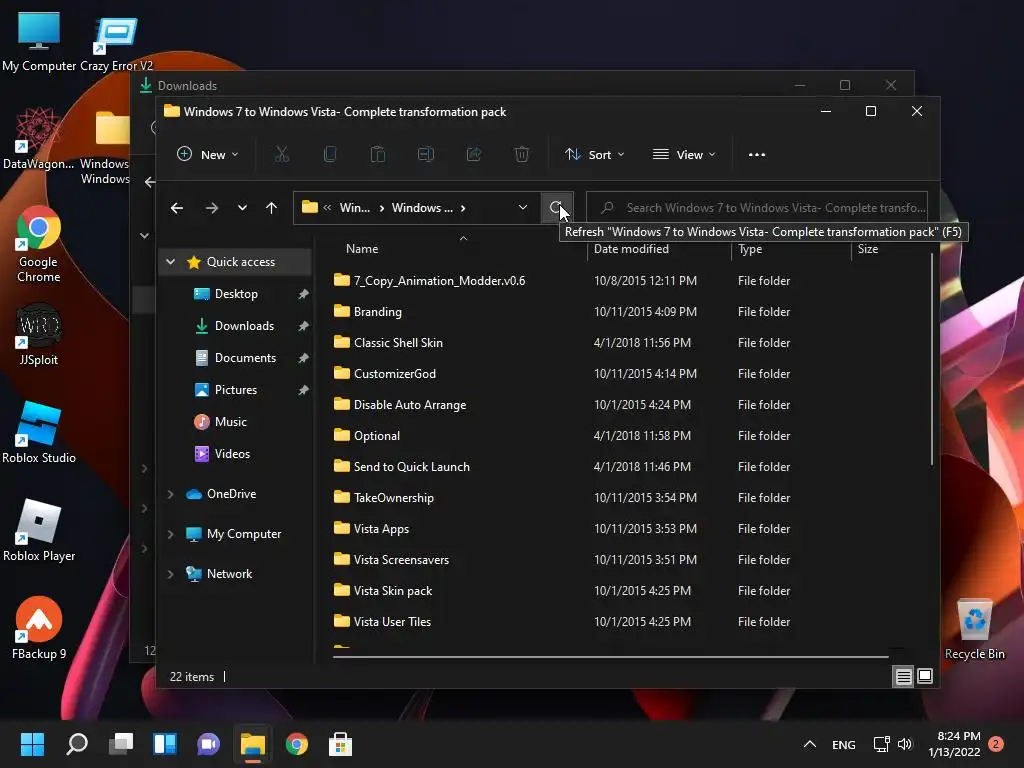Refresh the current folder view
This screenshot has width=1024, height=768.
pos(556,208)
